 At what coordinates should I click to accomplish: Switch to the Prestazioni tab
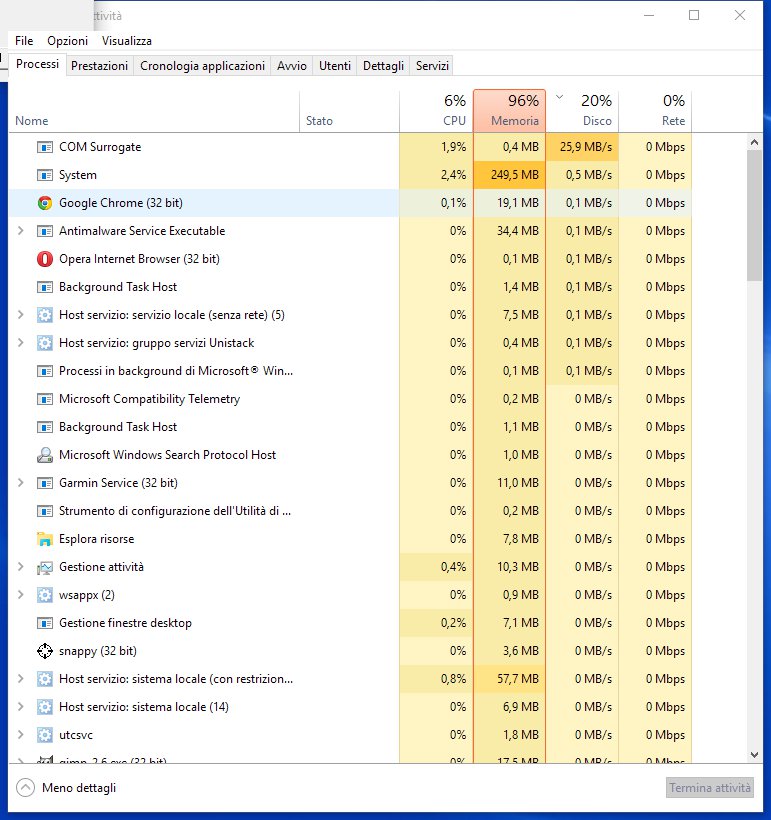tap(99, 66)
